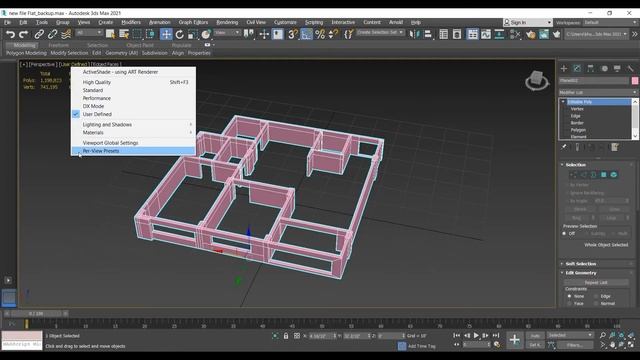Click Bind to Space Warp icon
The width and height of the screenshot is (640, 360).
click(66, 34)
